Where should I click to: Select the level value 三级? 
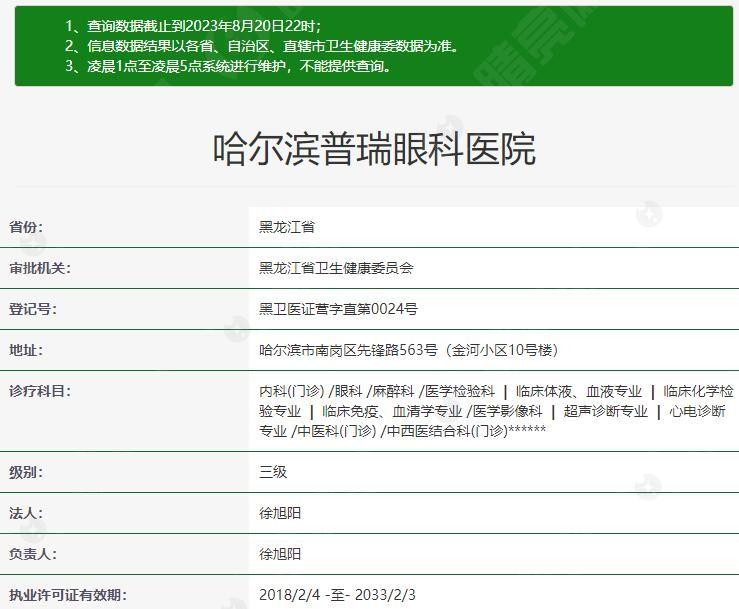coord(273,472)
